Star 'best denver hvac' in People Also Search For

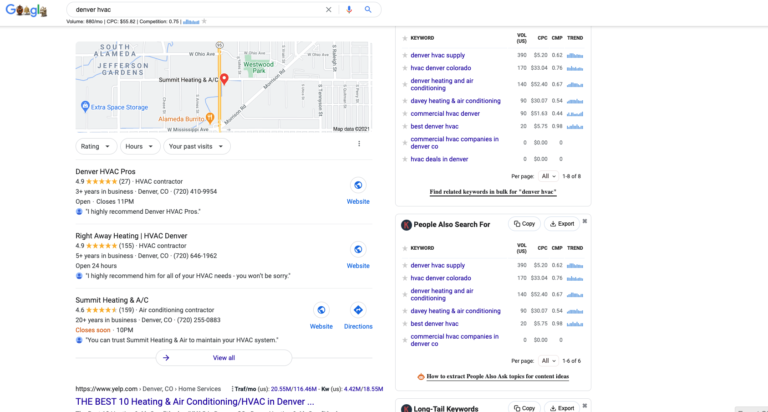coord(405,324)
